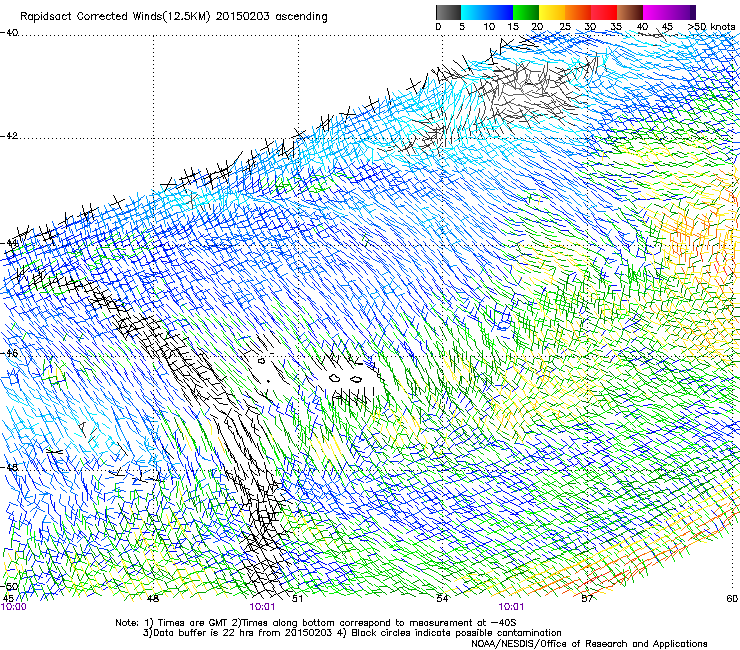The height and width of the screenshot is (650, 740).
Task: Select the green 15-20 knots legend swatch
Action: pyautogui.click(x=526, y=12)
